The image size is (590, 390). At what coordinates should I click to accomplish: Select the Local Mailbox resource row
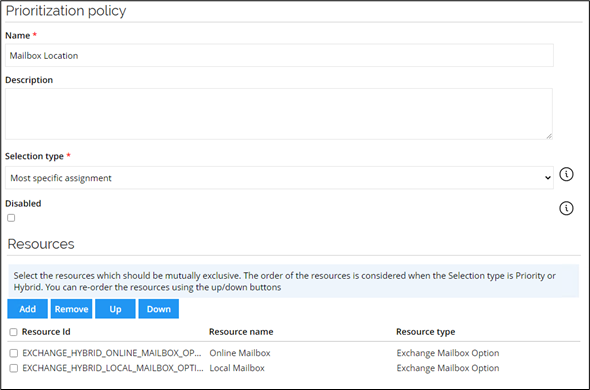(293, 368)
